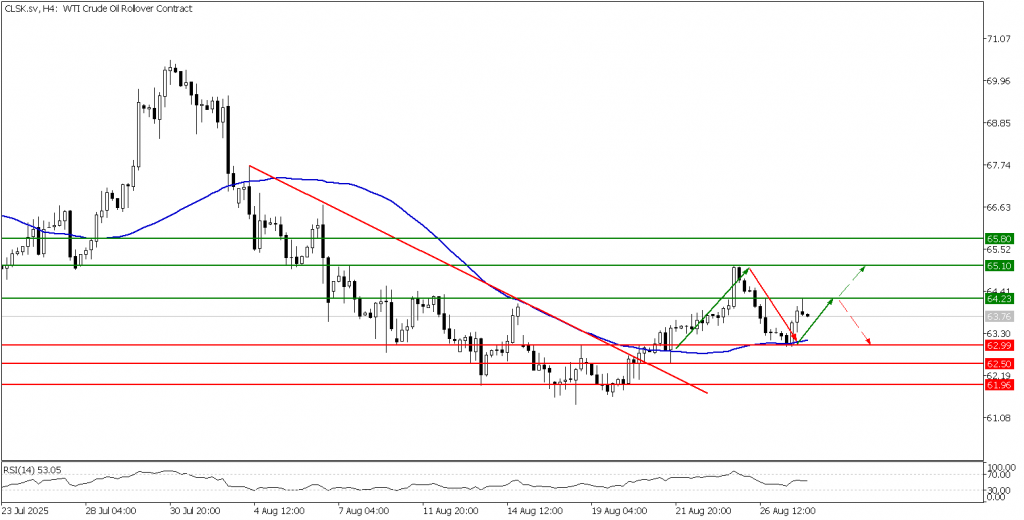Click the RSI(14) 53.05 indicator label
Image resolution: width=1024 pixels, height=520 pixels.
click(29, 468)
